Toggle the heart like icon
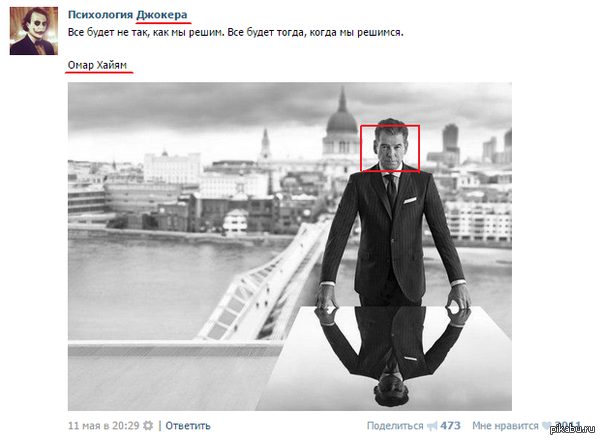Viewport: 600px width, 440px height. [x=548, y=426]
